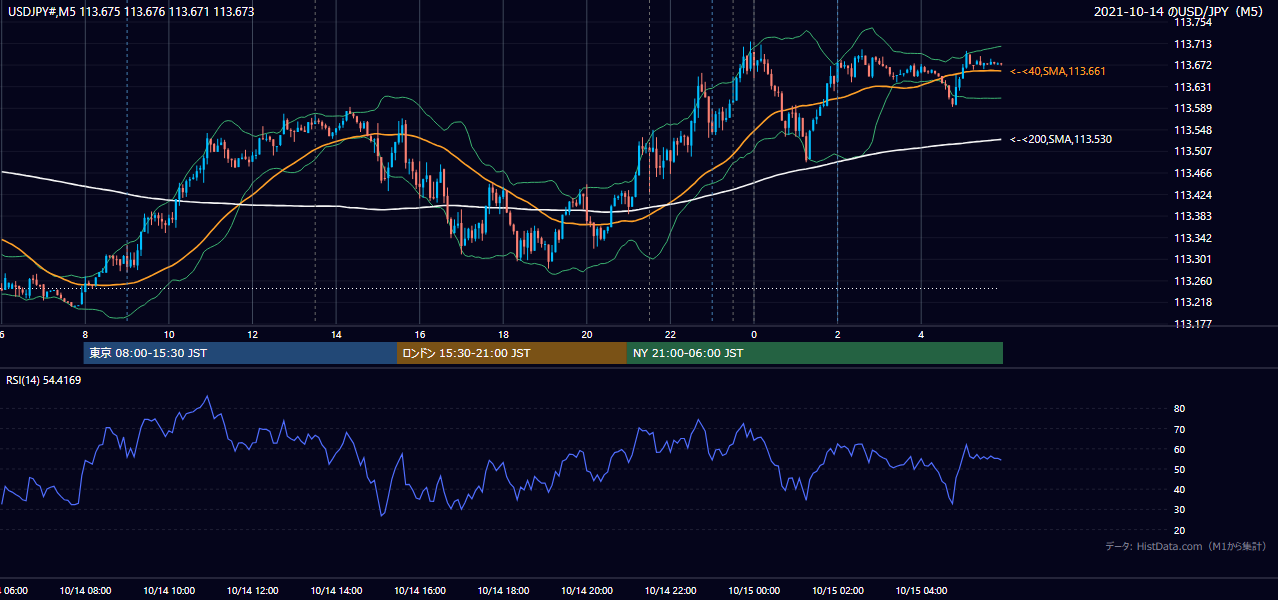Click the 10/14 18:00 date axis label

tap(503, 590)
